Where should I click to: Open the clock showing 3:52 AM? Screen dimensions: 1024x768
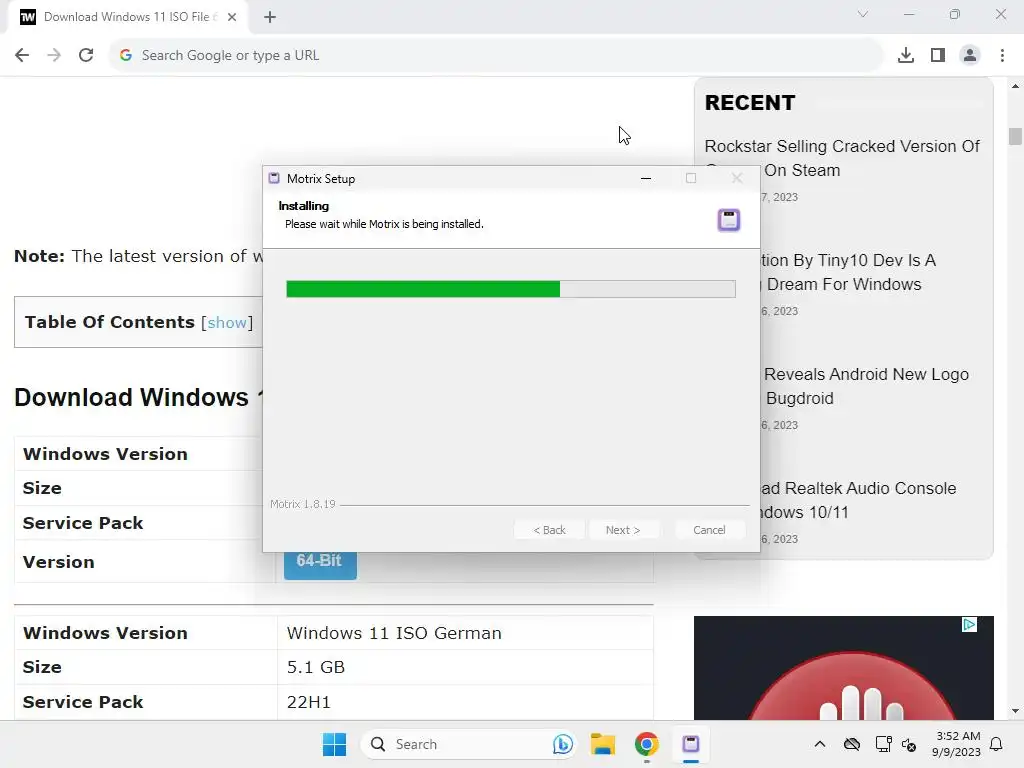[x=956, y=744]
